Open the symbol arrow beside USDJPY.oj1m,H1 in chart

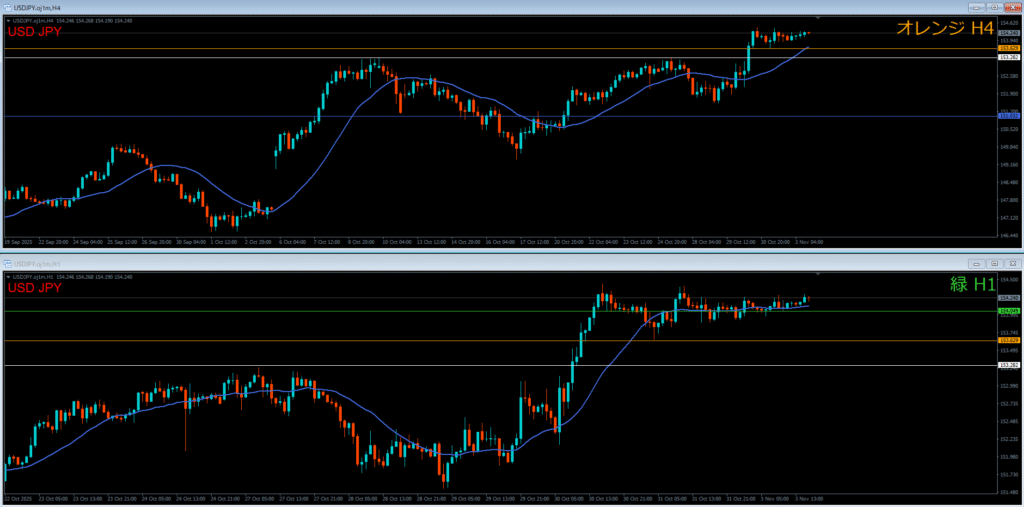point(7,276)
